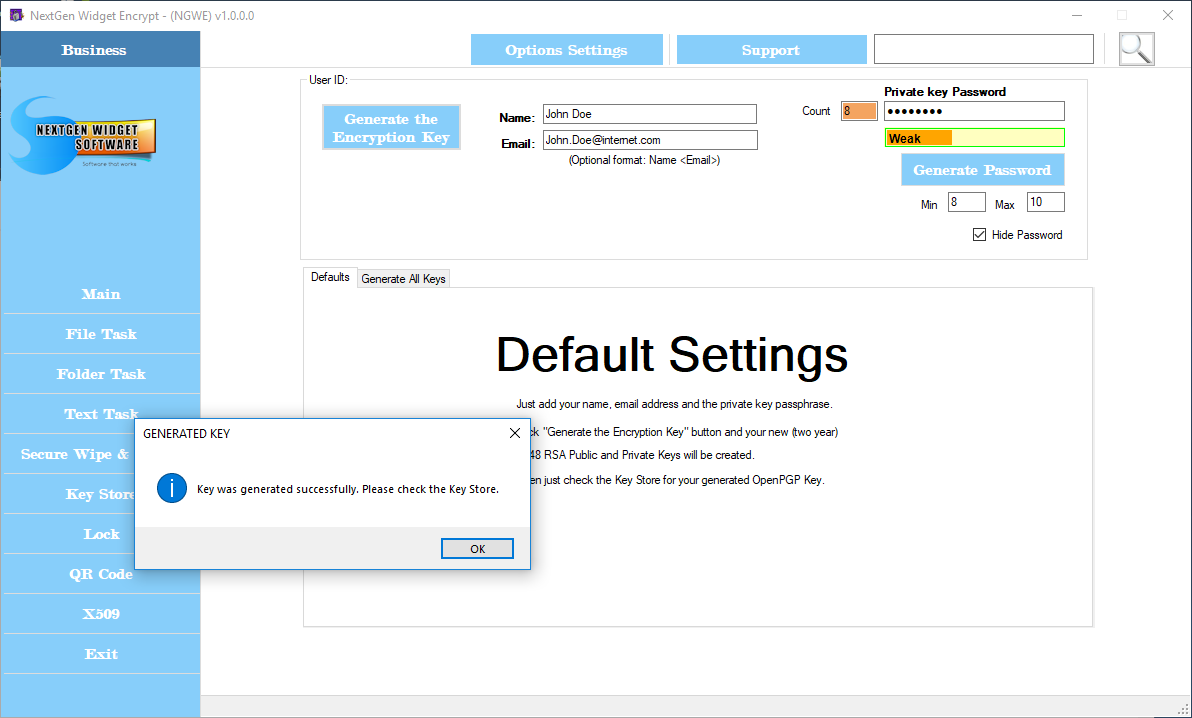Open the Support menu
Screen dimensions: 1192x718
click(771, 50)
